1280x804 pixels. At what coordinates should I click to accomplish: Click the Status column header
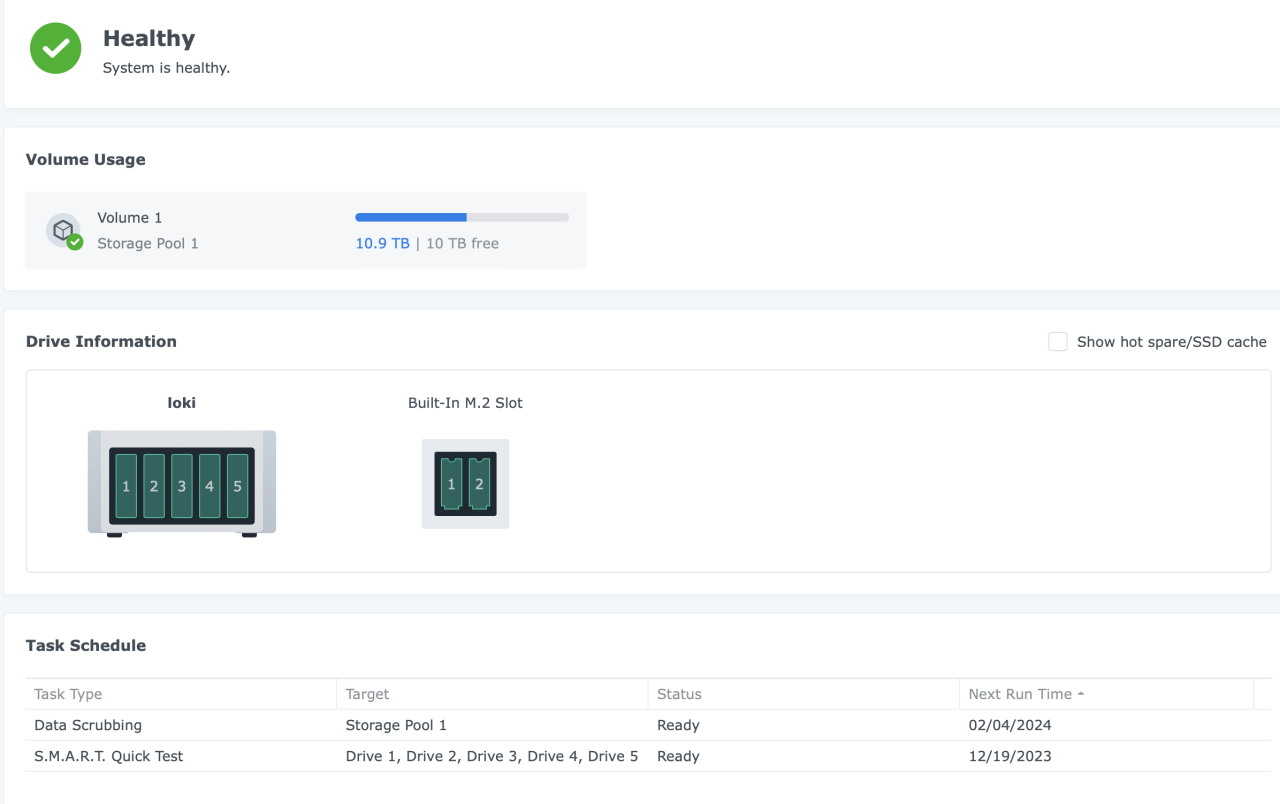804,694
